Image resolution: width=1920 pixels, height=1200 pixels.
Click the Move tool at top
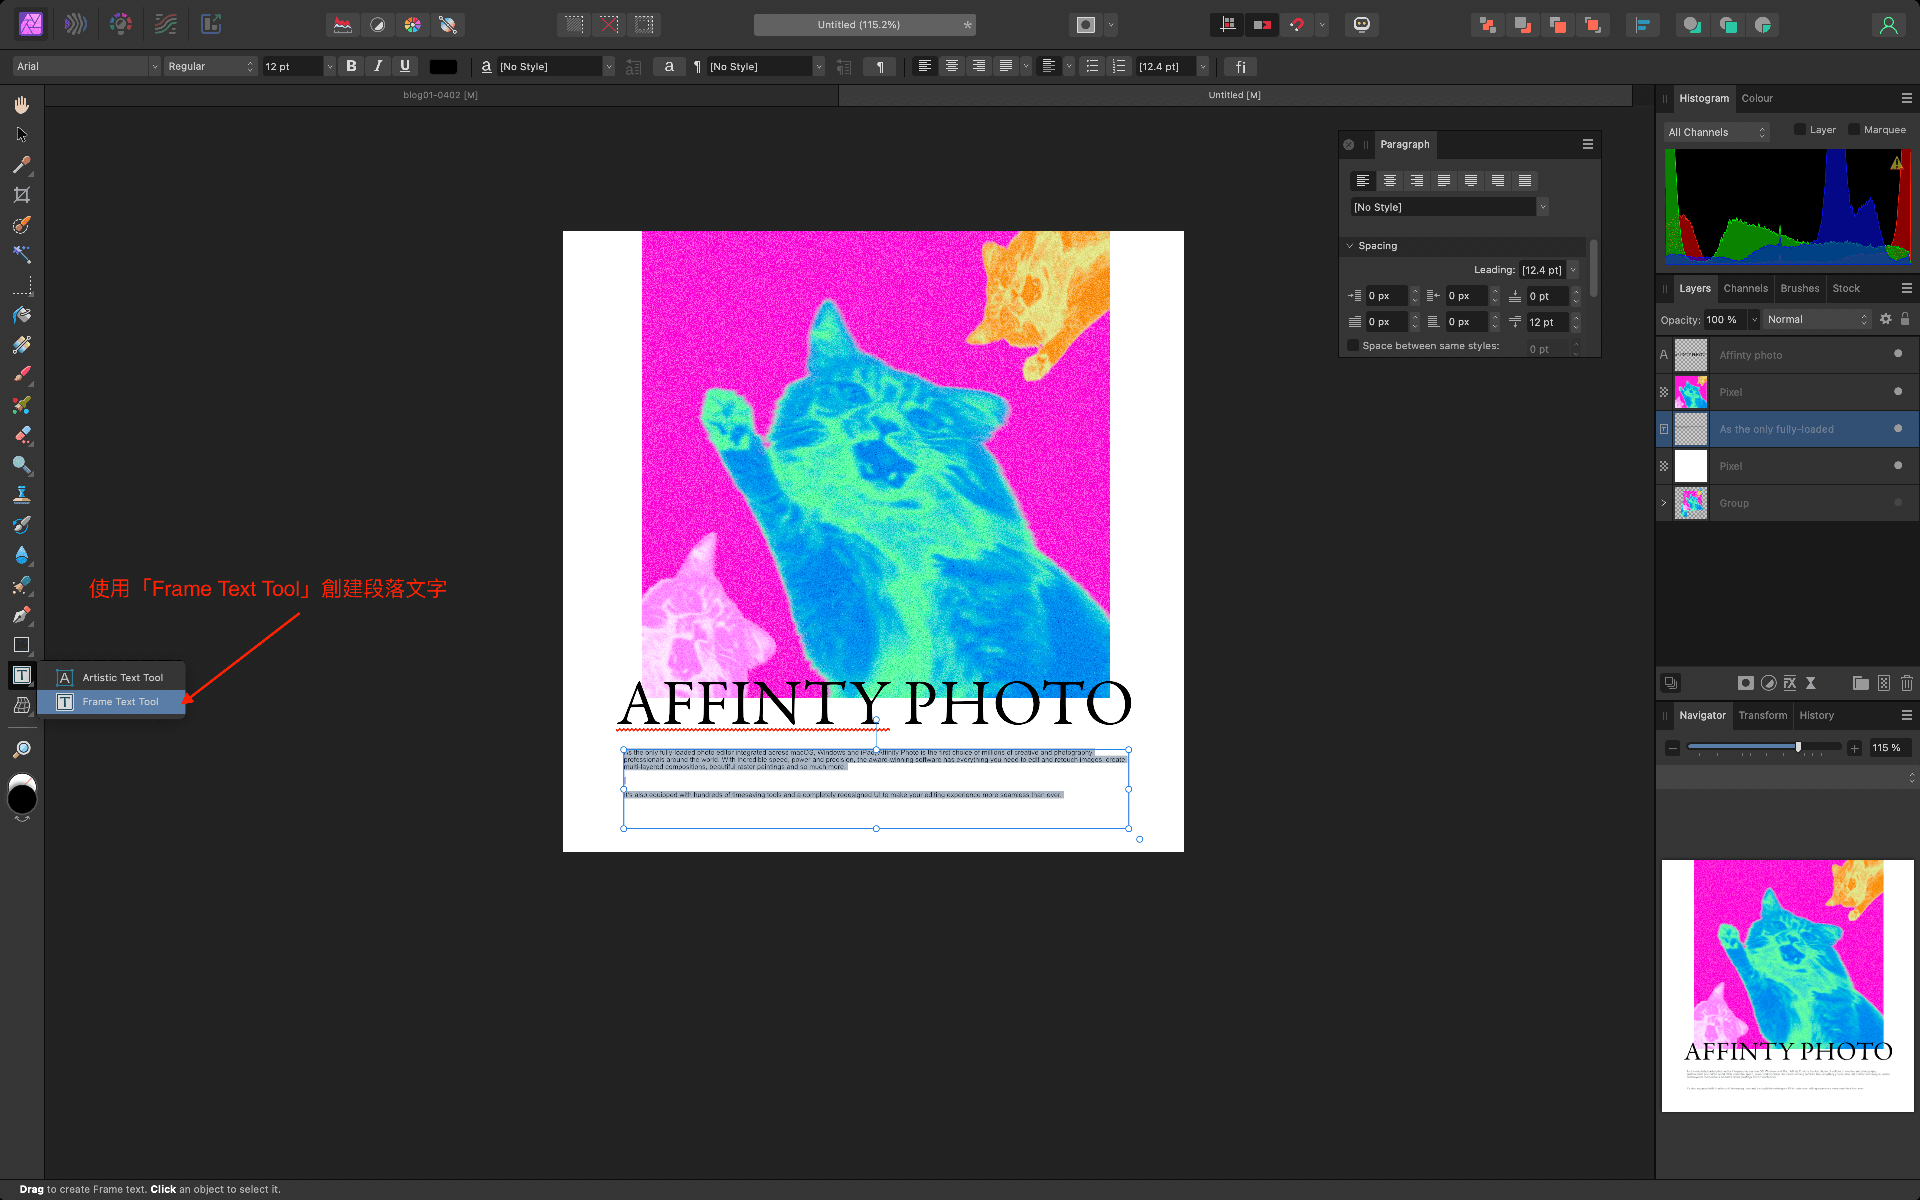click(x=19, y=134)
